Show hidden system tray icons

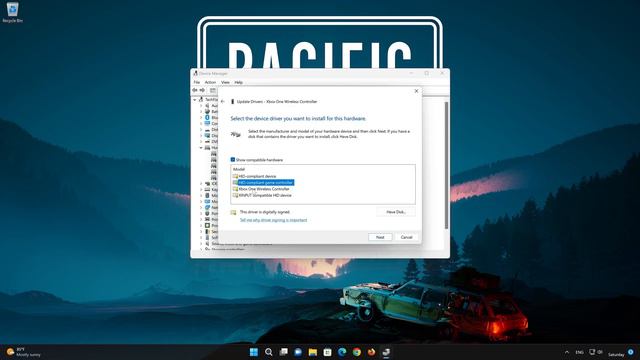point(567,352)
